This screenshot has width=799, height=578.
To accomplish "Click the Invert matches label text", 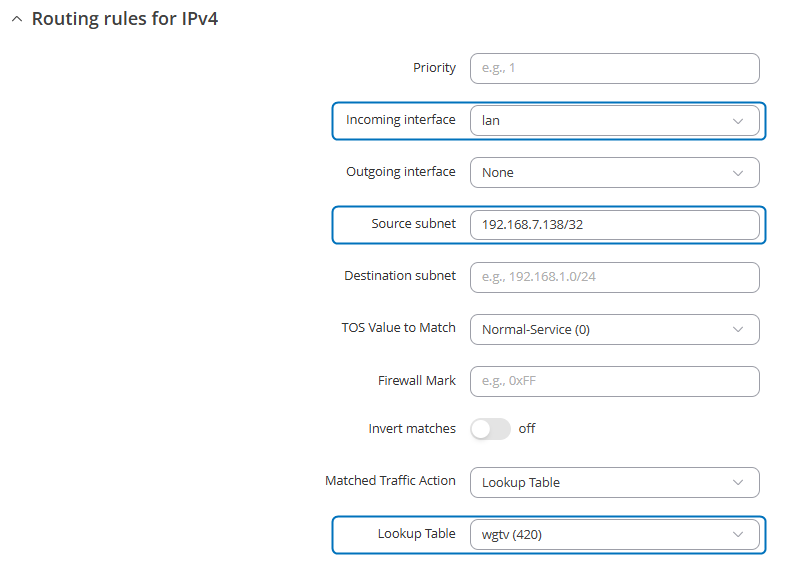I will [412, 429].
